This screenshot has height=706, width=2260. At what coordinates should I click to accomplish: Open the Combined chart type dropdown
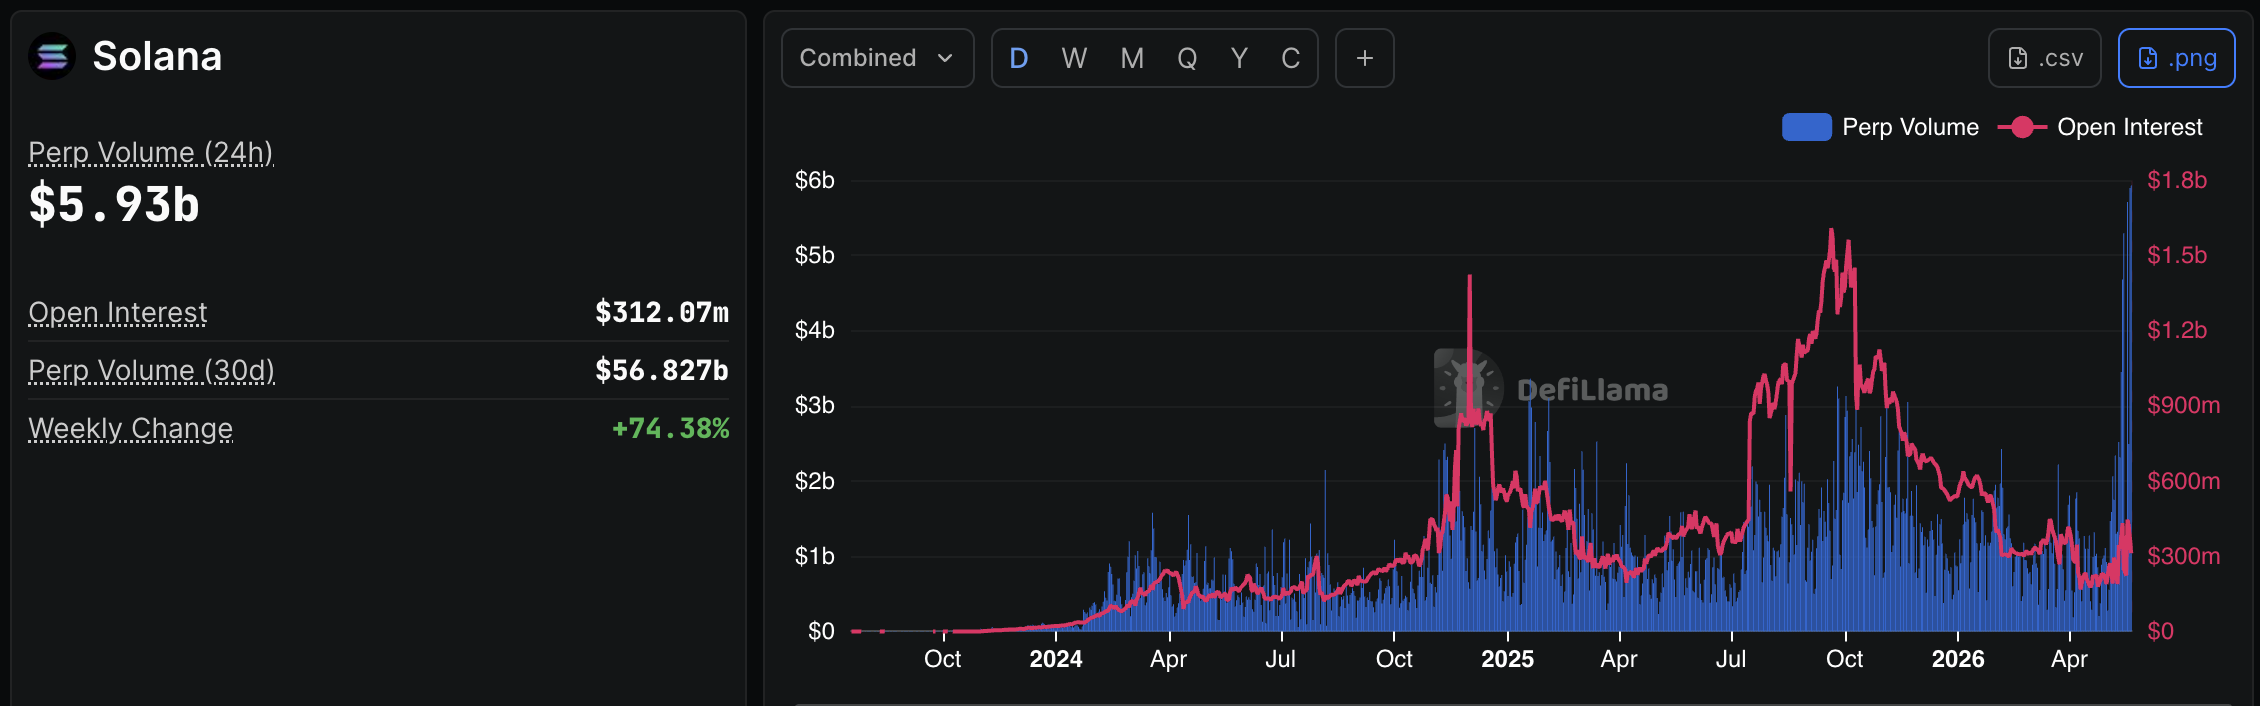[877, 58]
